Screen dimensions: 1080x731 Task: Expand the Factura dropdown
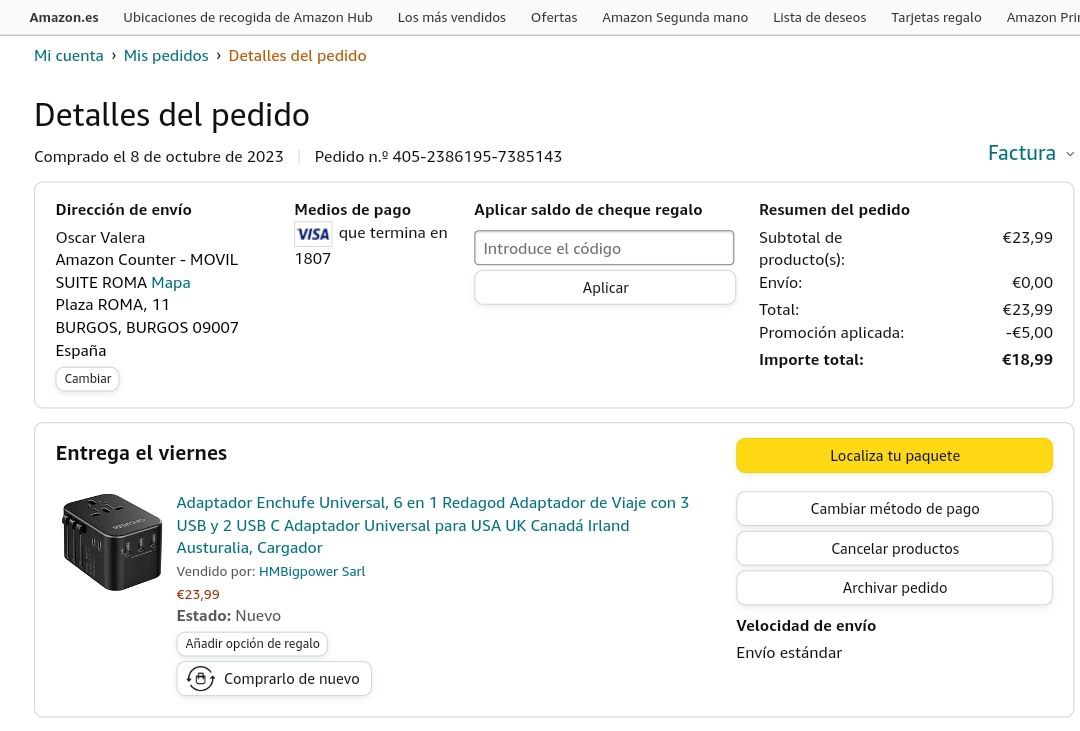coord(1030,153)
